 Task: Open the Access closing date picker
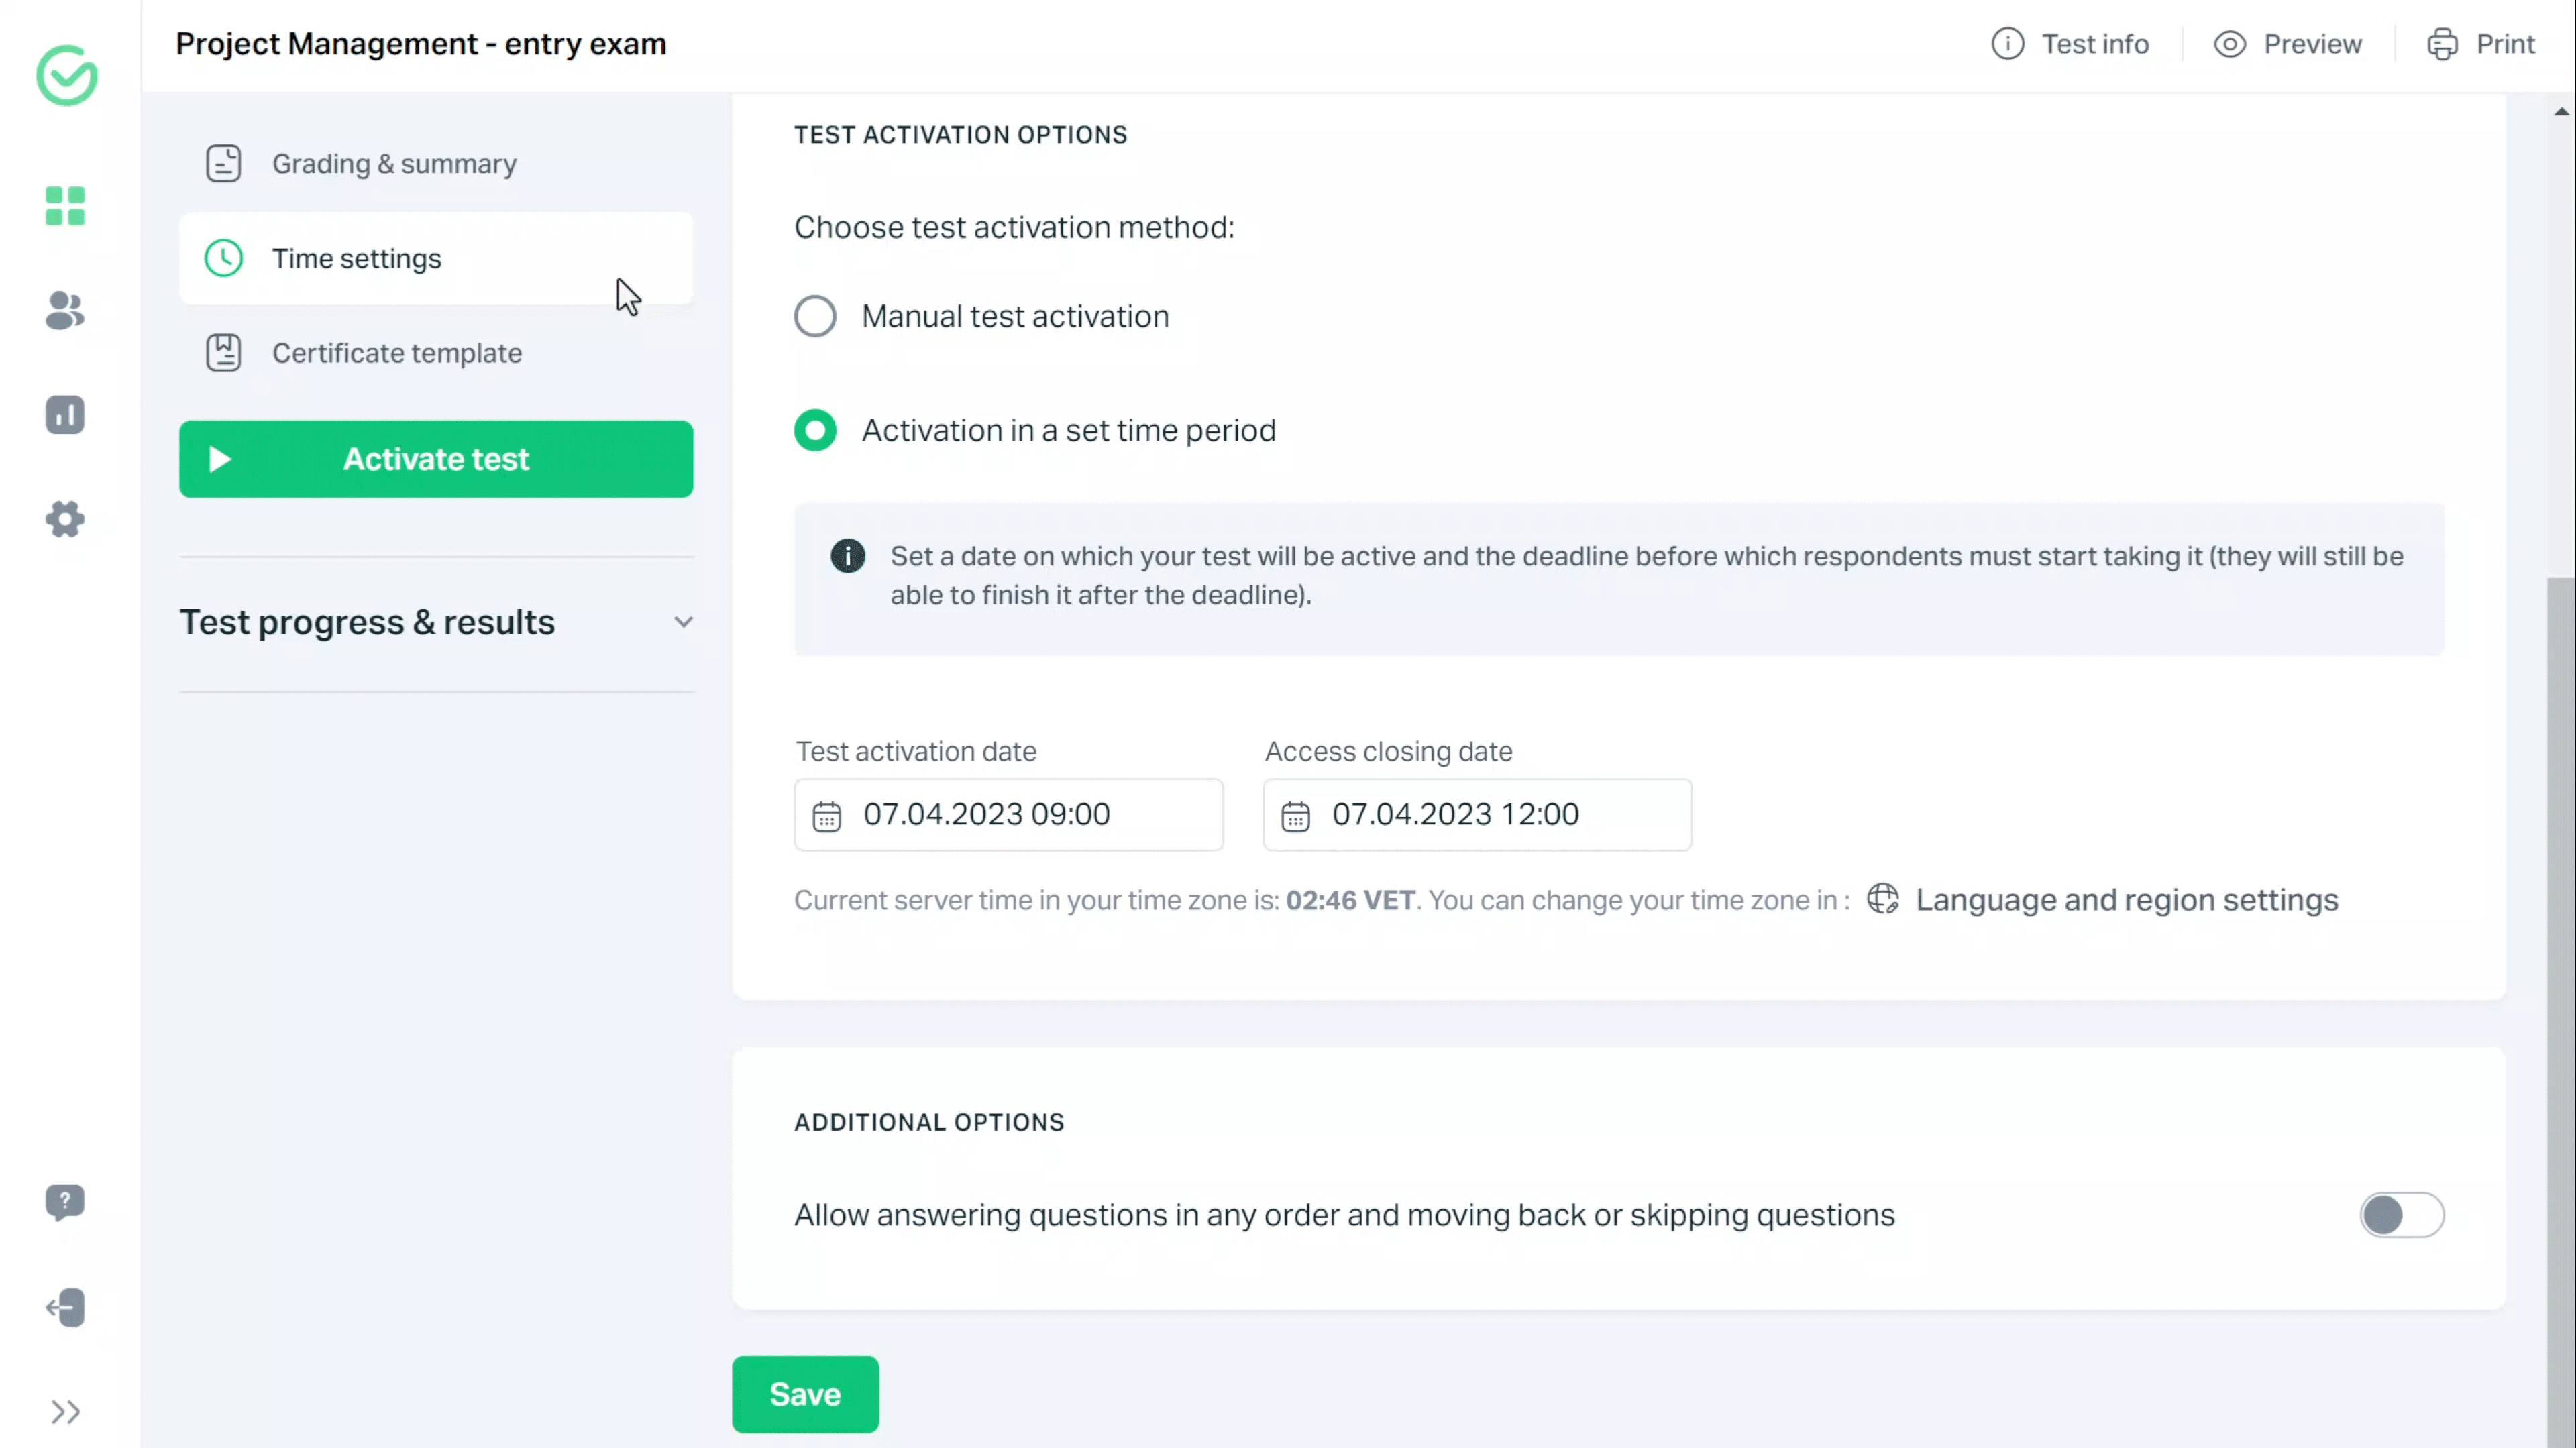pos(1476,815)
